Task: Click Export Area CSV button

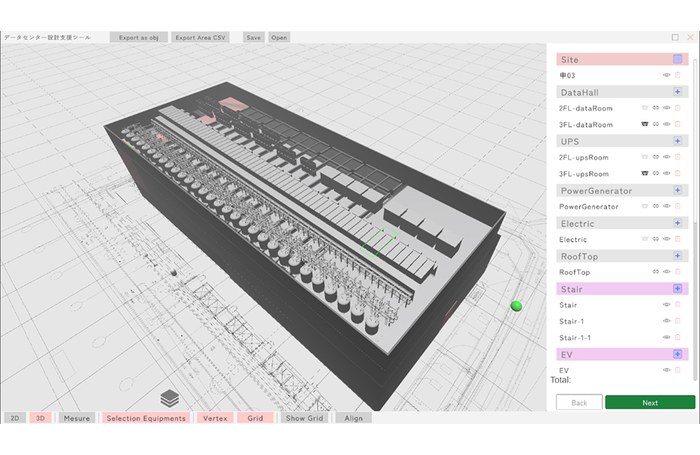Action: 200,38
